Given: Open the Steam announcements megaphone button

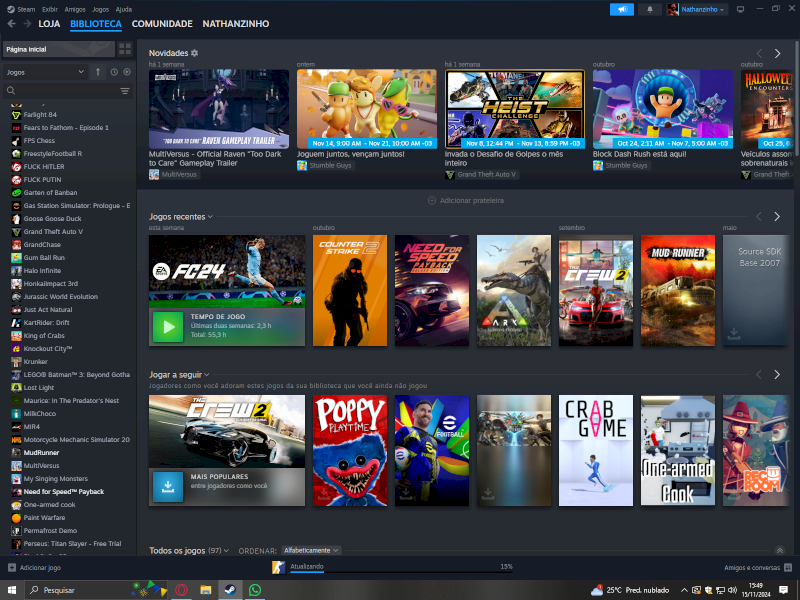Looking at the screenshot, I should pos(621,9).
